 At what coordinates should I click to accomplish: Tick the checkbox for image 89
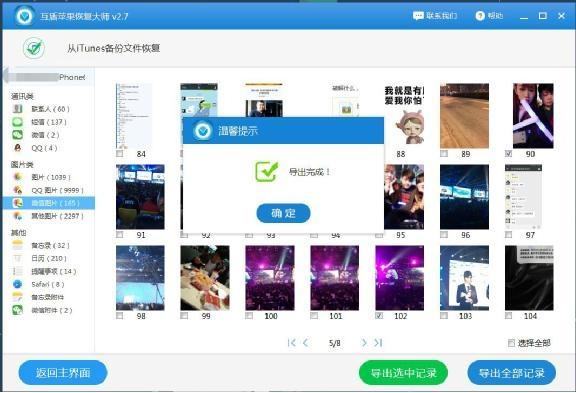tap(444, 154)
